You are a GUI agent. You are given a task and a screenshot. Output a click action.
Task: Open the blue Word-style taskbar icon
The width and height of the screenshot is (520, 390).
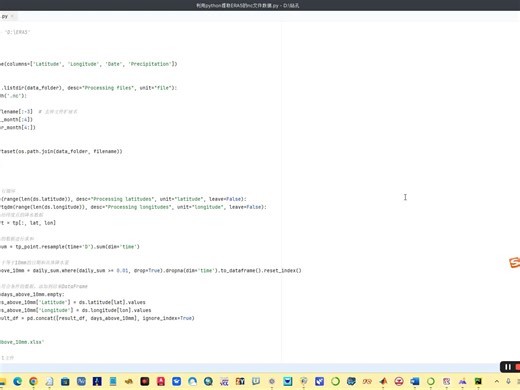pyautogui.click(x=415, y=381)
